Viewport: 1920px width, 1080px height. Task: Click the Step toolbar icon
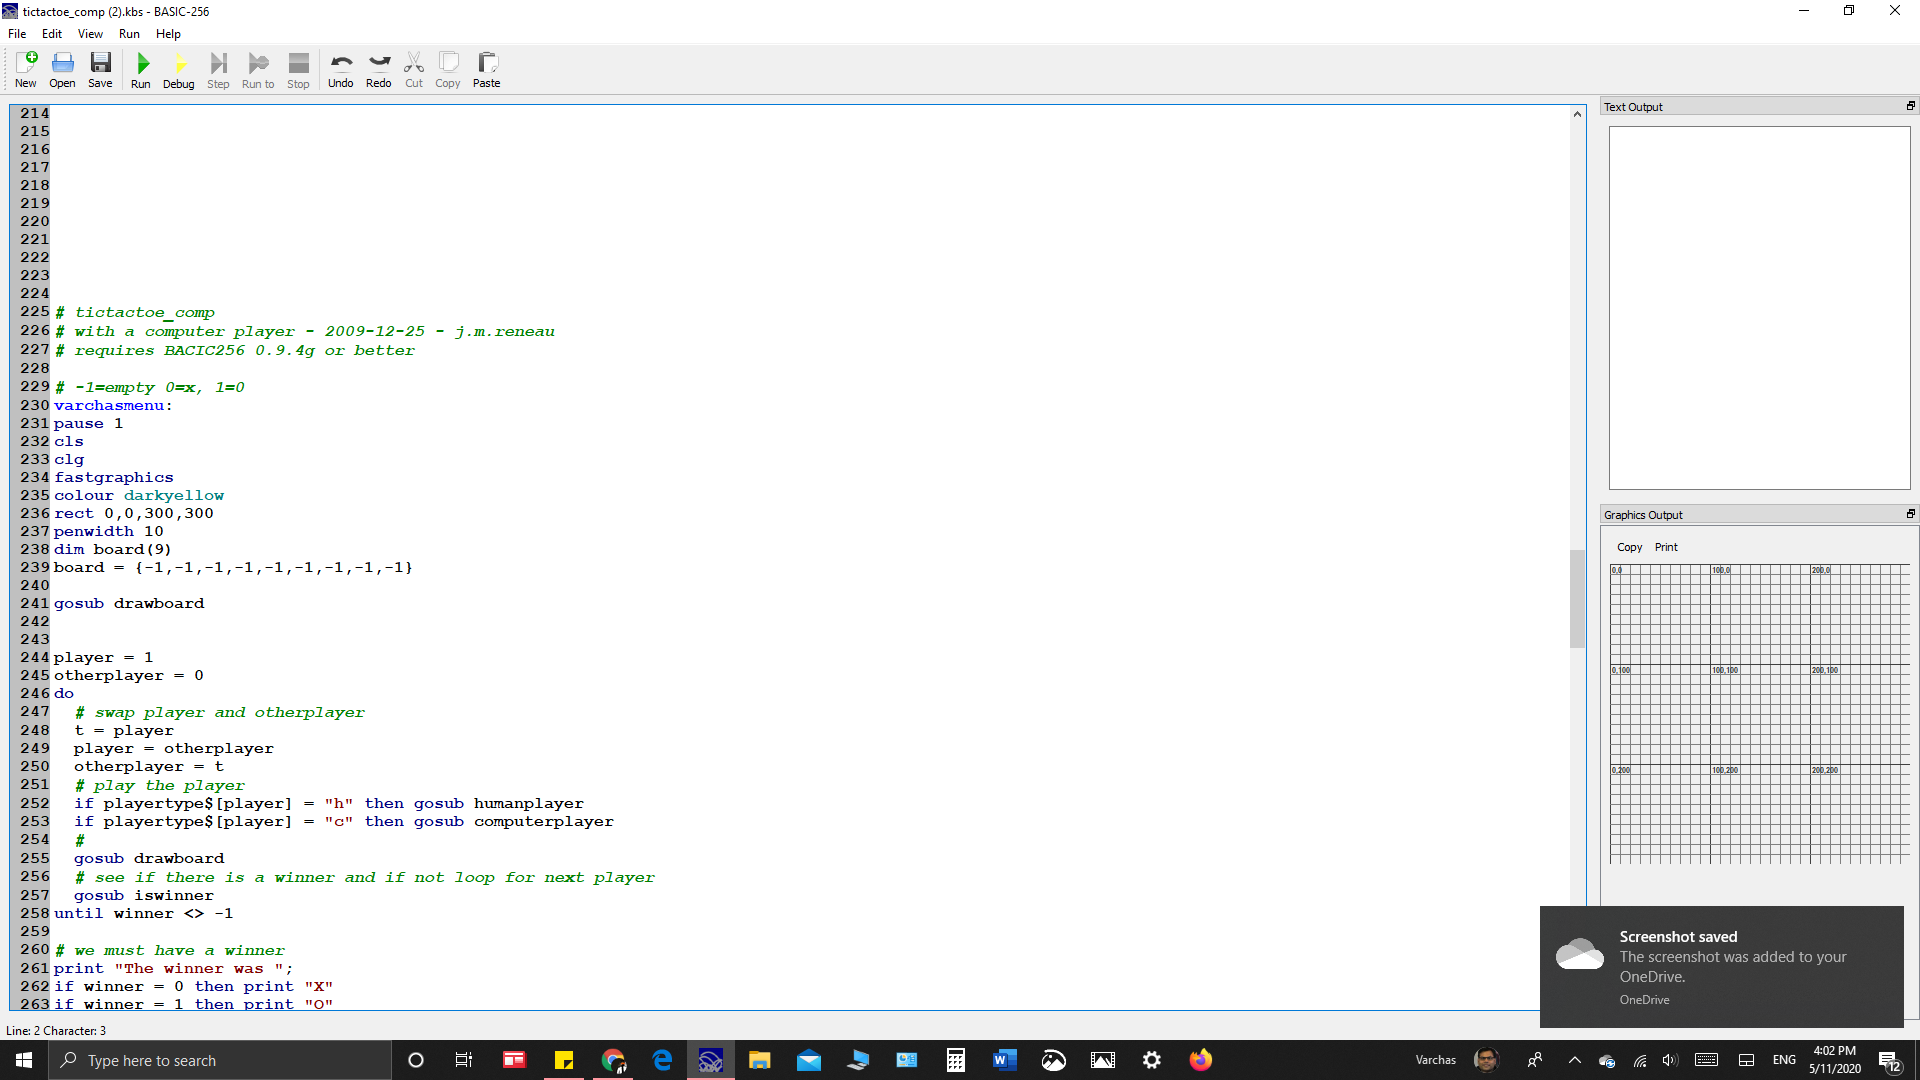[x=218, y=70]
